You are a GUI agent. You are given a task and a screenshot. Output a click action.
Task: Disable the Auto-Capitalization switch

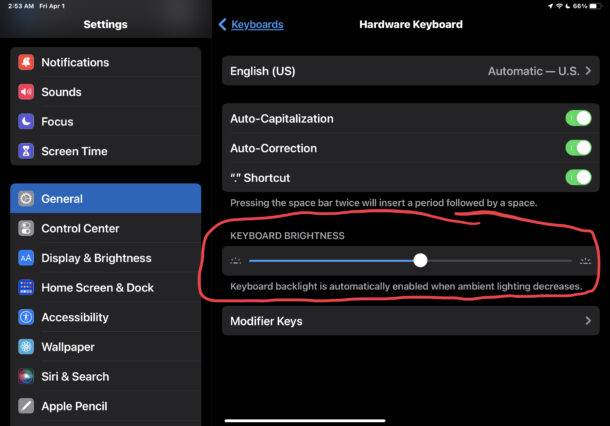578,118
